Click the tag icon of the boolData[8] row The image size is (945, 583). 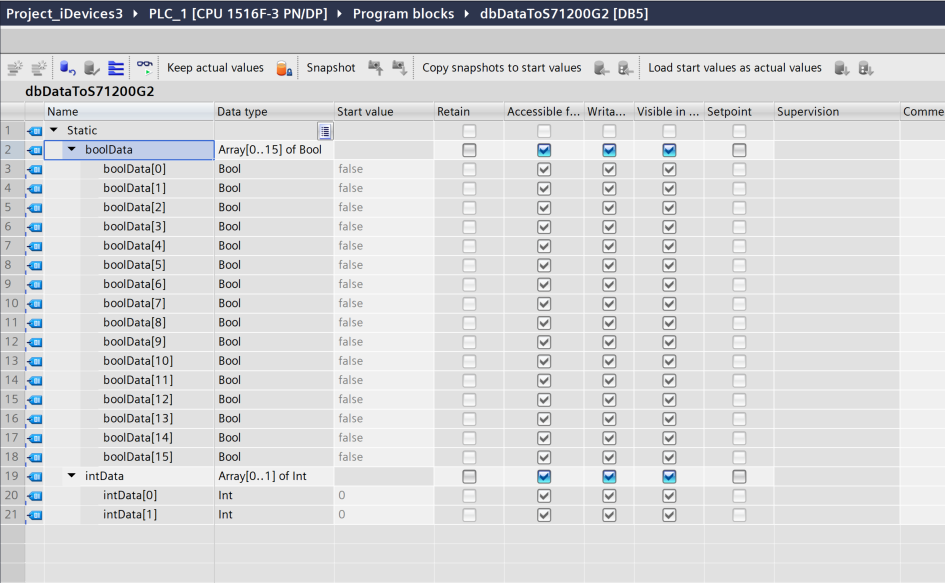tap(35, 323)
